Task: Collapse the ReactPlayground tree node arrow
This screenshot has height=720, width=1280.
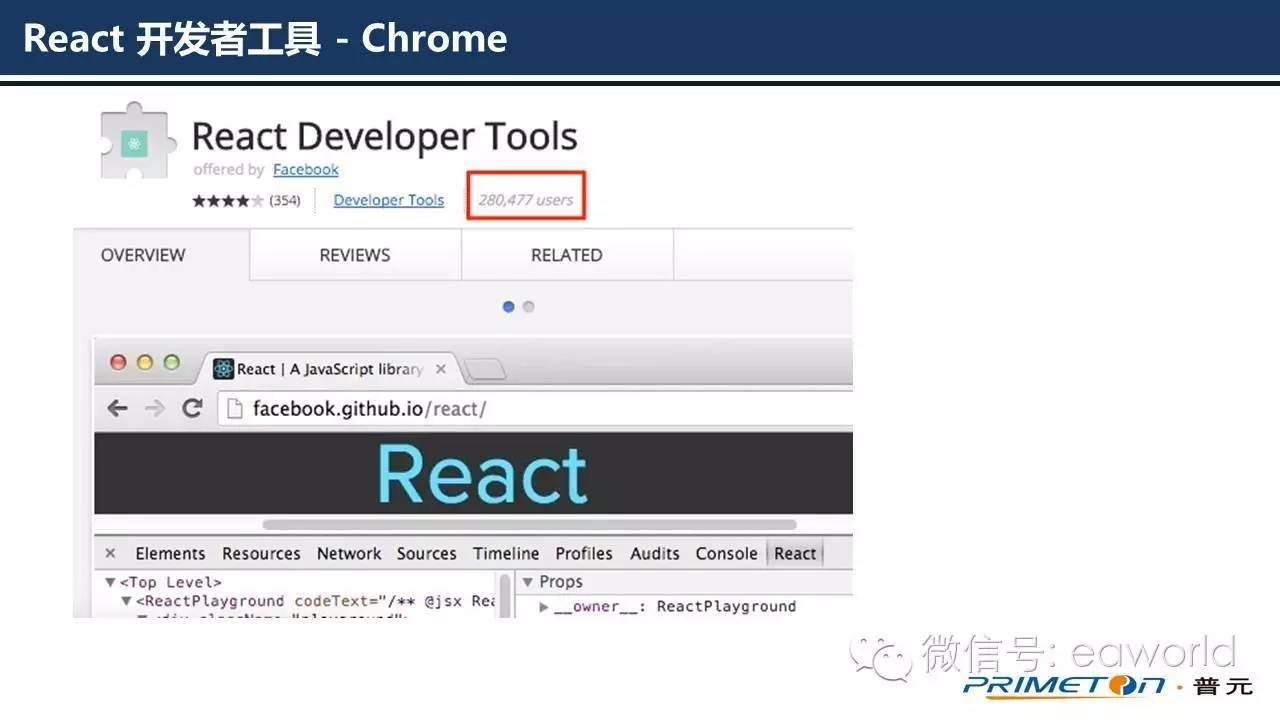Action: (x=126, y=601)
